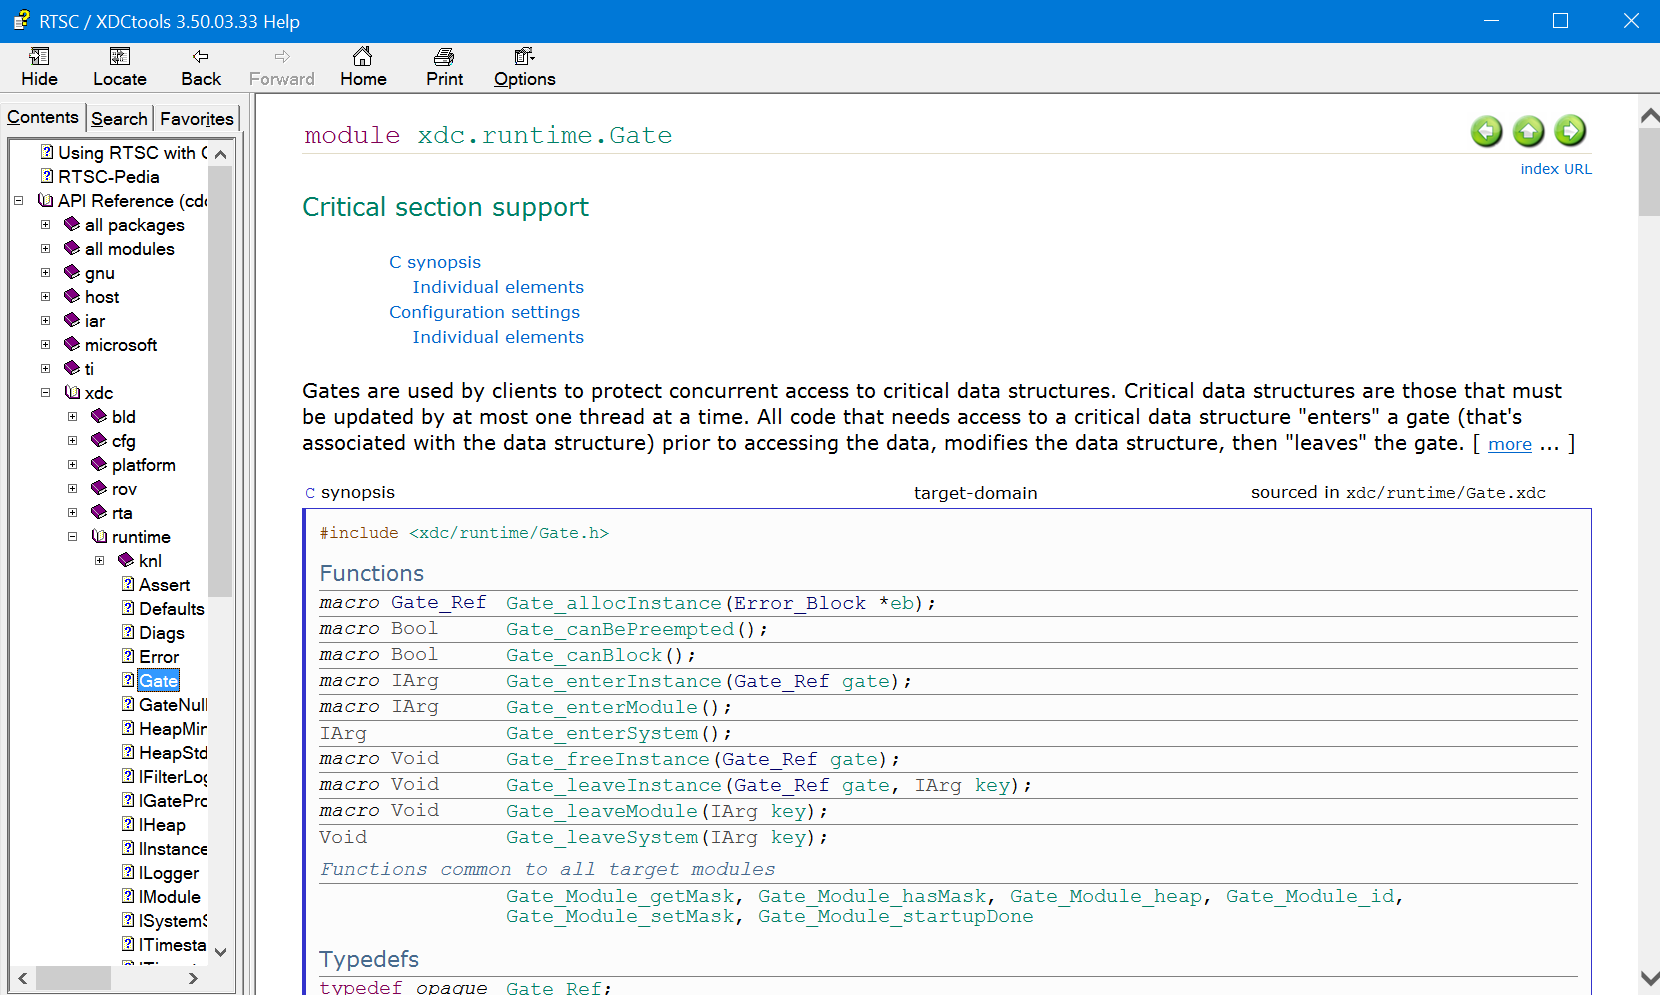Click the Error_Block type link
This screenshot has height=995, width=1660.
point(800,603)
